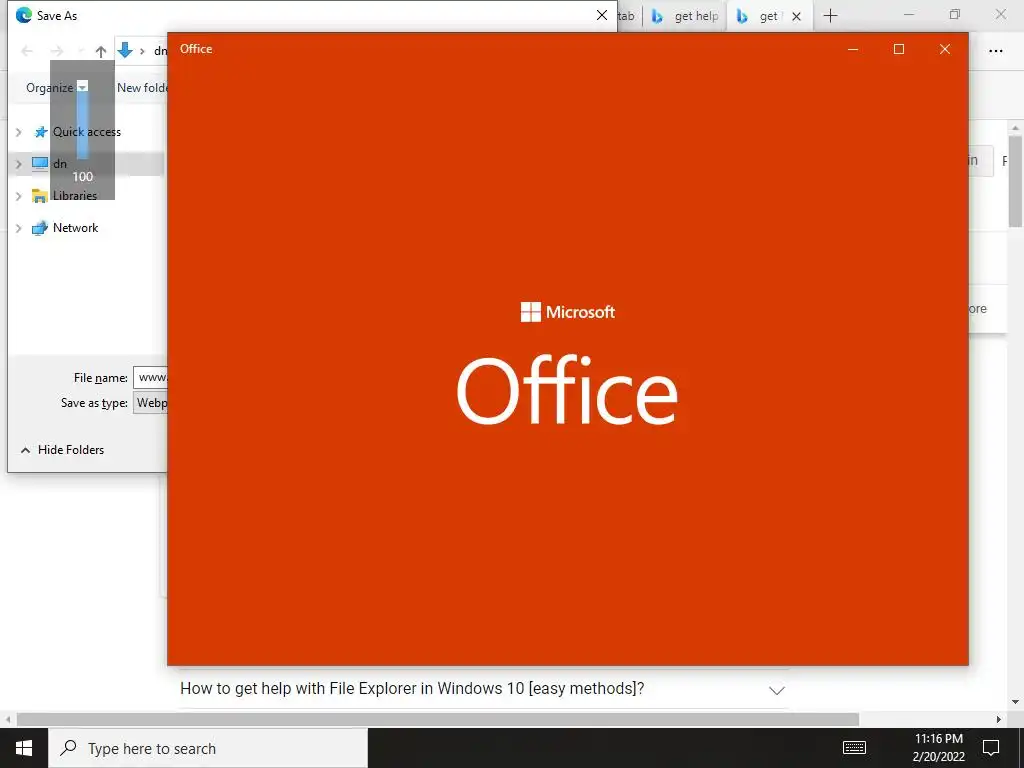Viewport: 1024px width, 768px height.
Task: Close the Office splash window
Action: 944,49
